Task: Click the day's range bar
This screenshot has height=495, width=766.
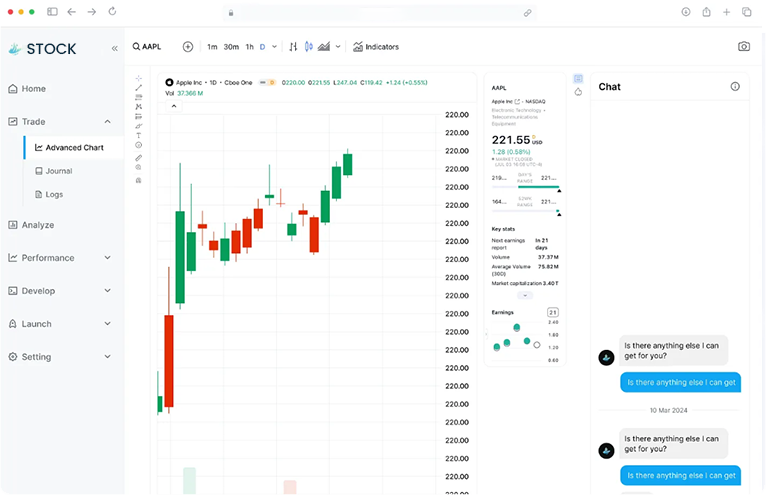Action: (525, 187)
